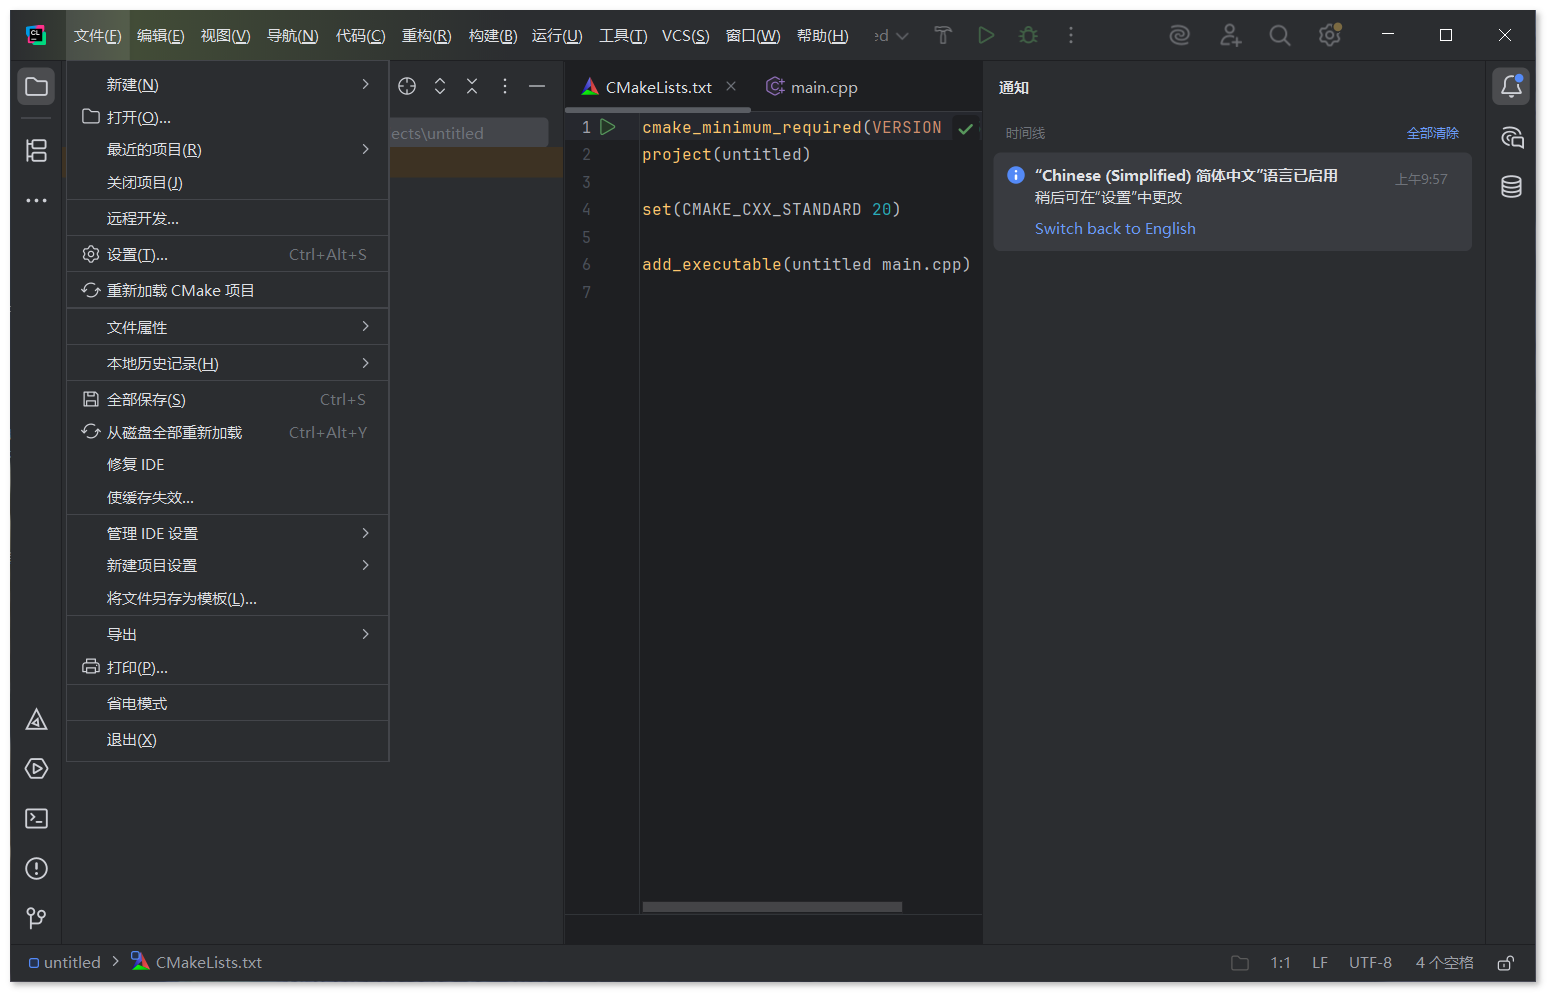Open the Git version control tool window
The image size is (1547, 993).
(37, 918)
